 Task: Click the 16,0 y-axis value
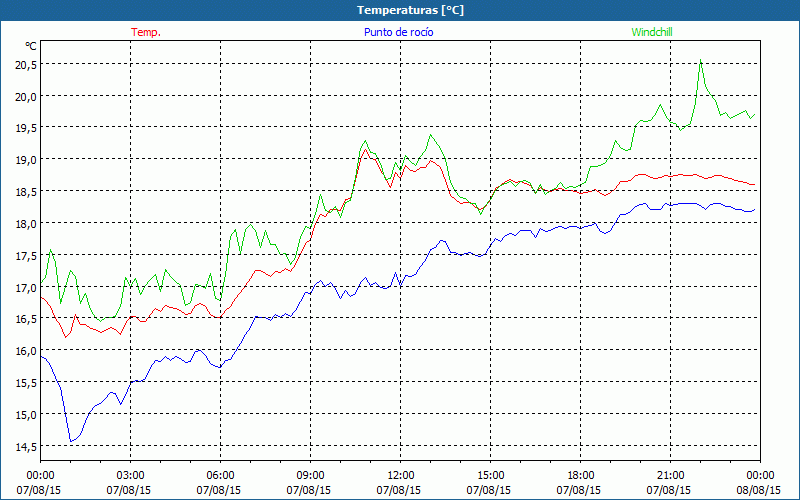point(26,351)
